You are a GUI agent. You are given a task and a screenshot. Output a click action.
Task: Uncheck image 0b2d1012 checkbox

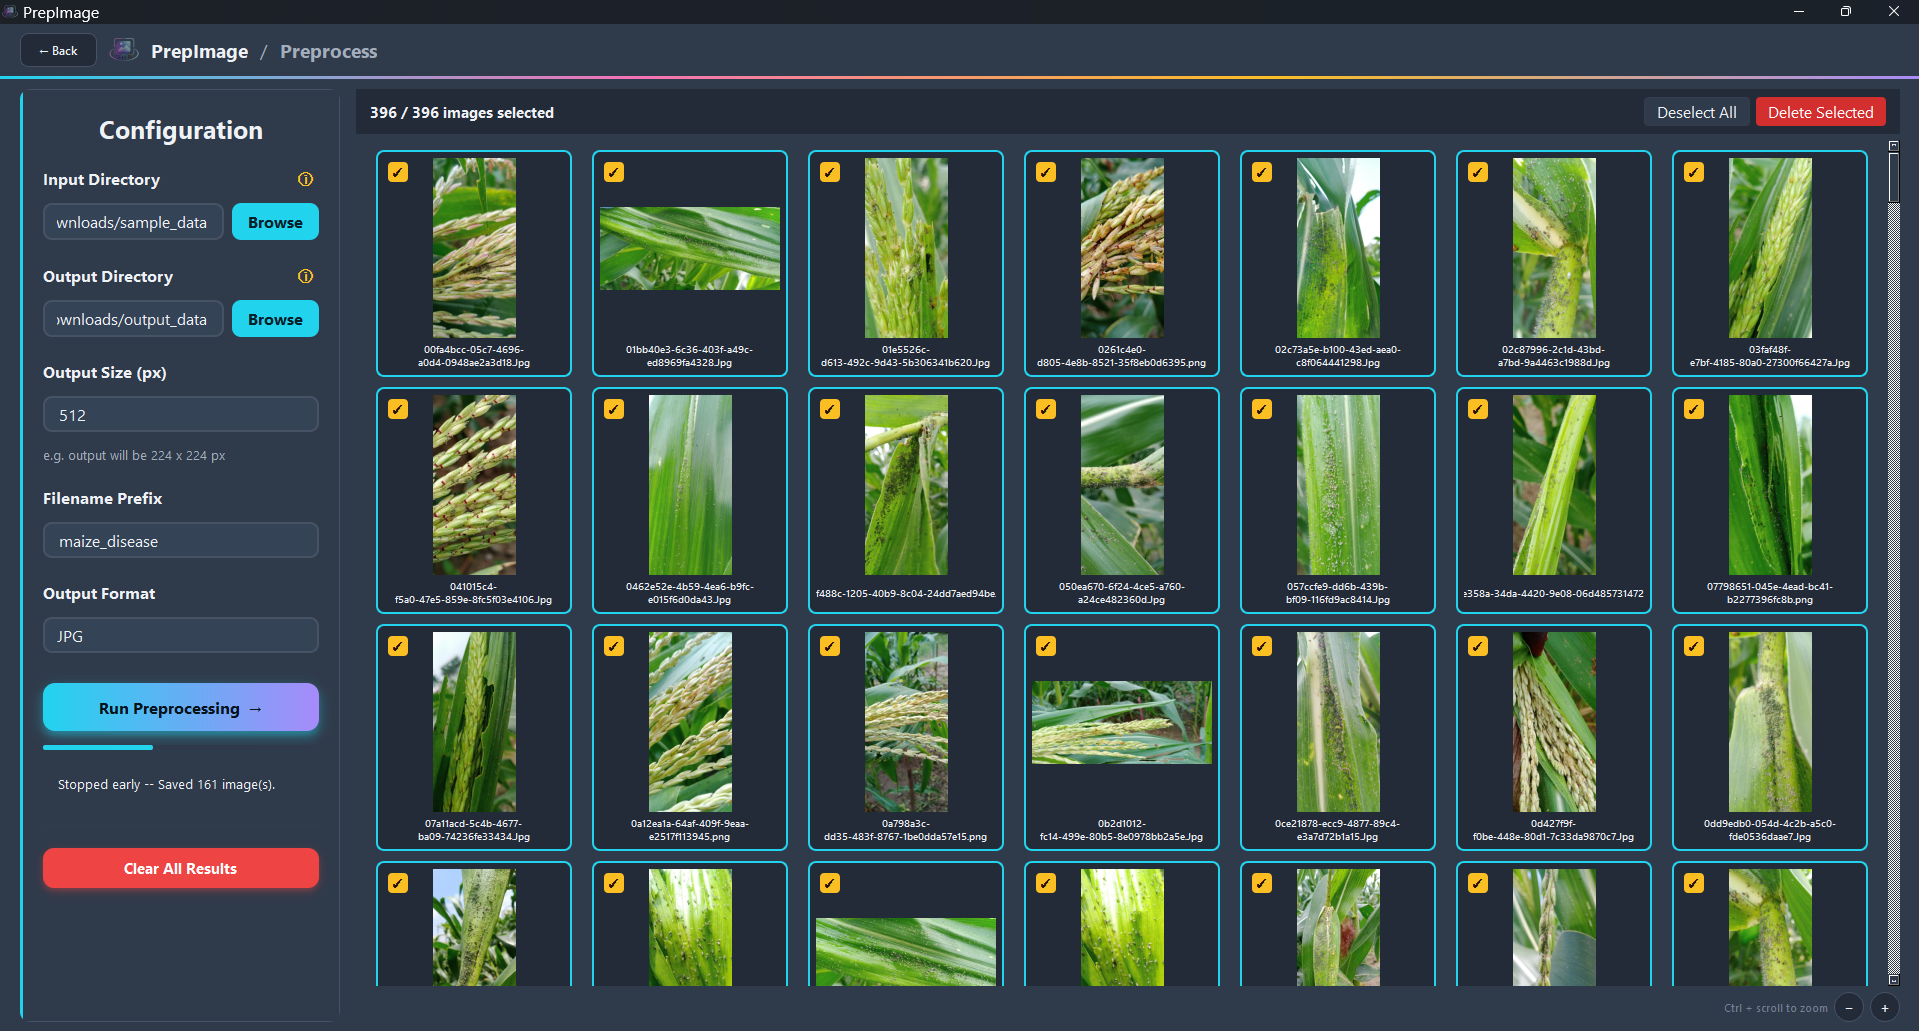[1046, 646]
